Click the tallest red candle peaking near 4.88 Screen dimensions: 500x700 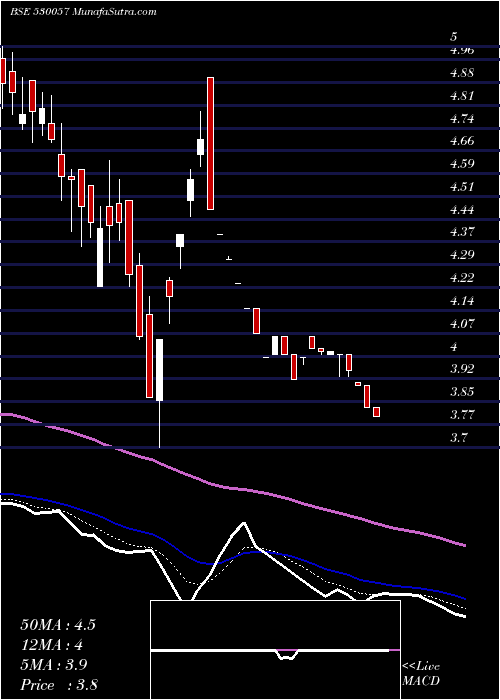coord(210,143)
